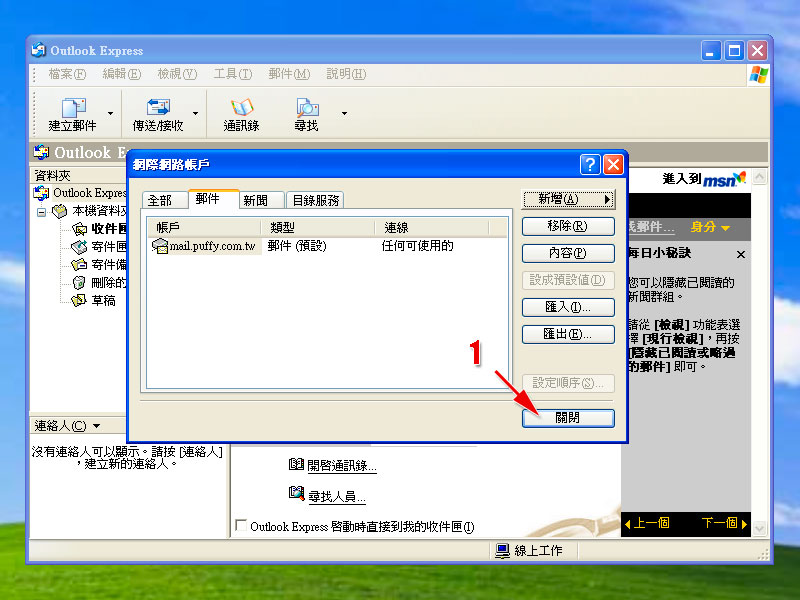Click the 開啟通訊錄 link
The width and height of the screenshot is (800, 600).
pos(341,466)
